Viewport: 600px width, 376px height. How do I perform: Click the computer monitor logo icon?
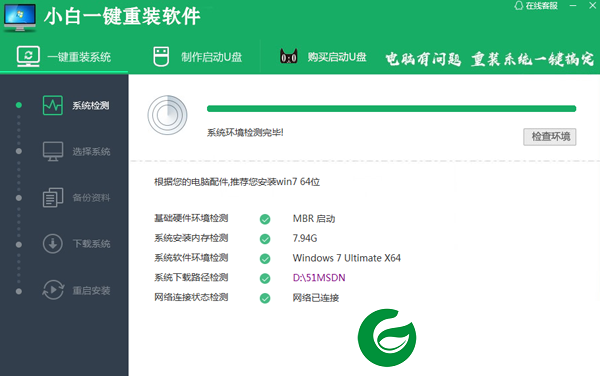coord(20,18)
